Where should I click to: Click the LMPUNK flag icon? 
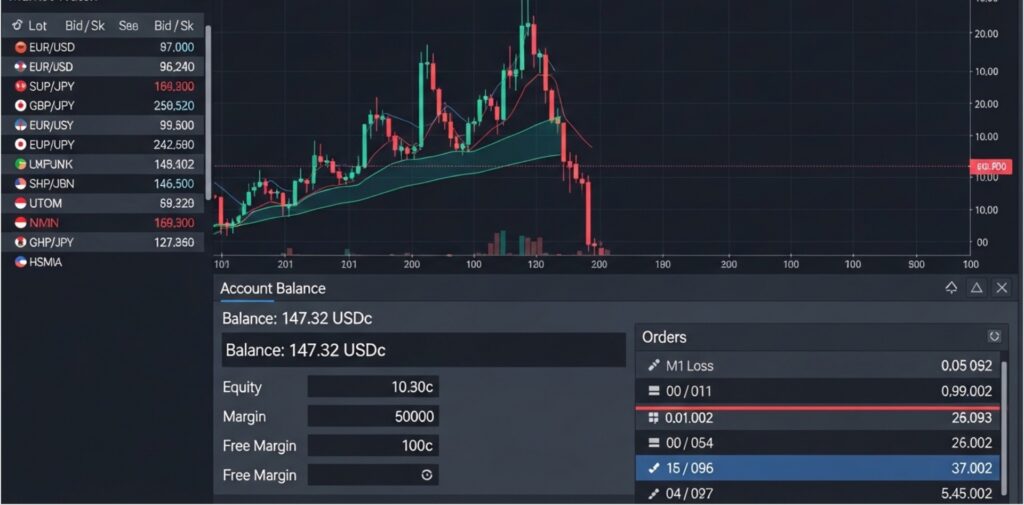[x=20, y=164]
